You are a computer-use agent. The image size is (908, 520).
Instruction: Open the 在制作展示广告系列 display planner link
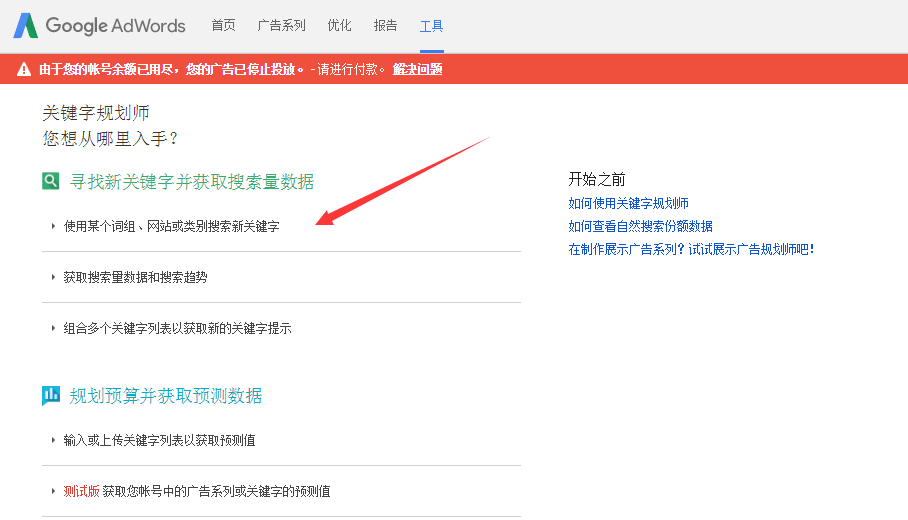pos(691,250)
